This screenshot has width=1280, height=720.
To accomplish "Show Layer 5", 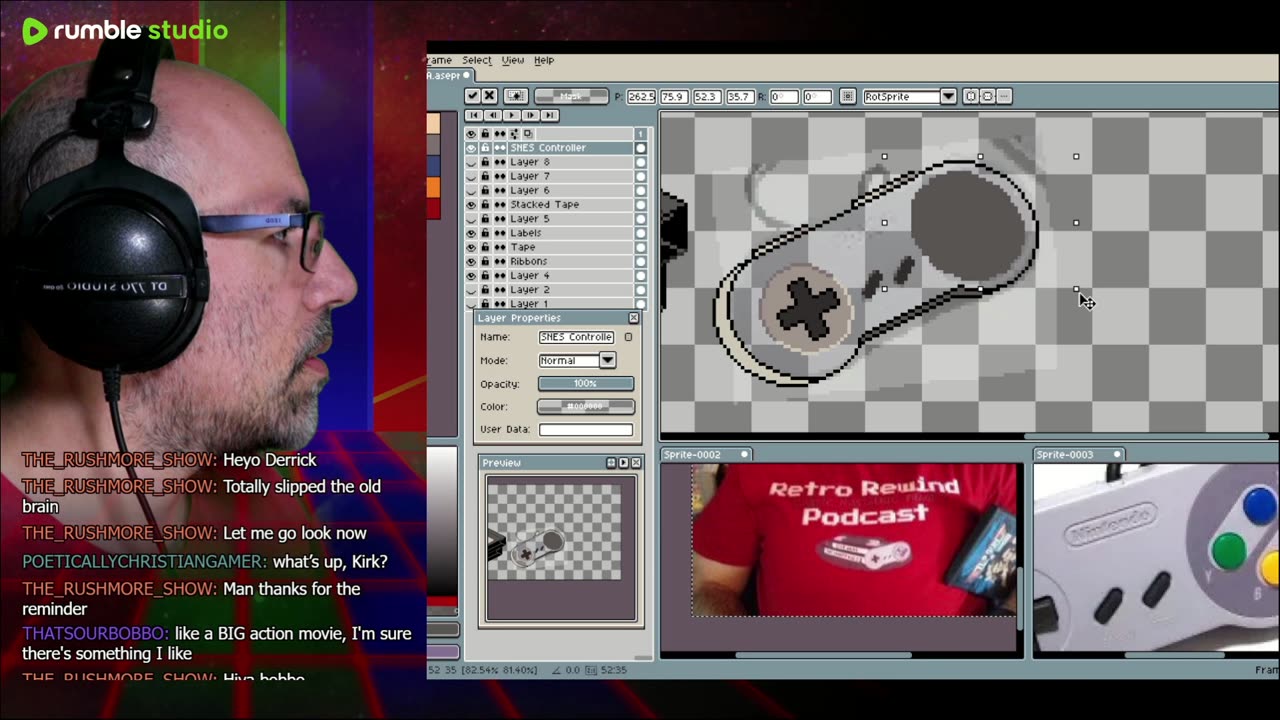I will (x=471, y=219).
